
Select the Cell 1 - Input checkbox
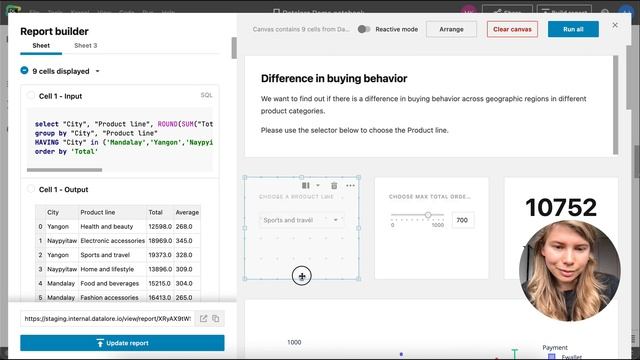click(31, 96)
